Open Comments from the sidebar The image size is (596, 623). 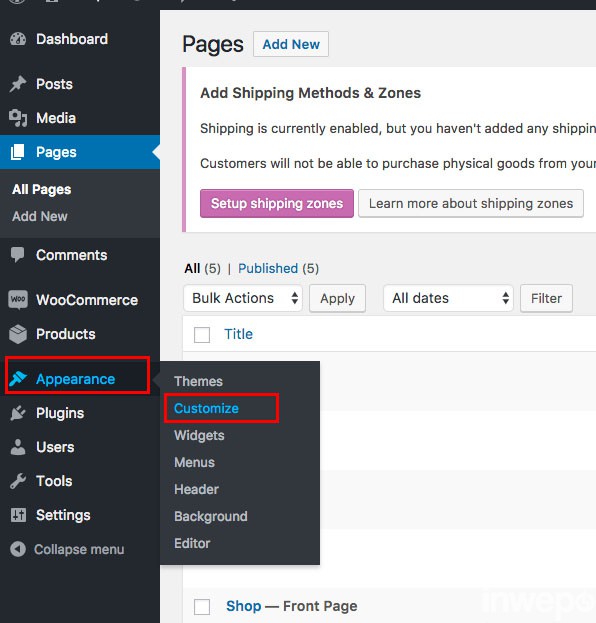(72, 255)
